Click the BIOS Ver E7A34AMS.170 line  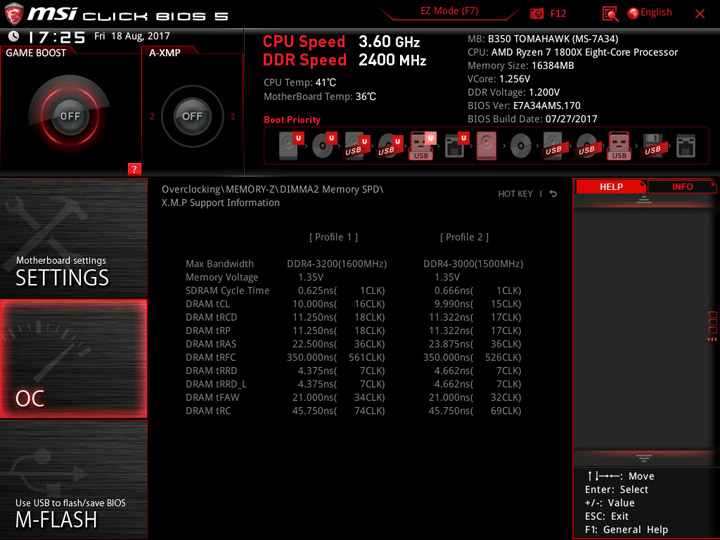(524, 106)
